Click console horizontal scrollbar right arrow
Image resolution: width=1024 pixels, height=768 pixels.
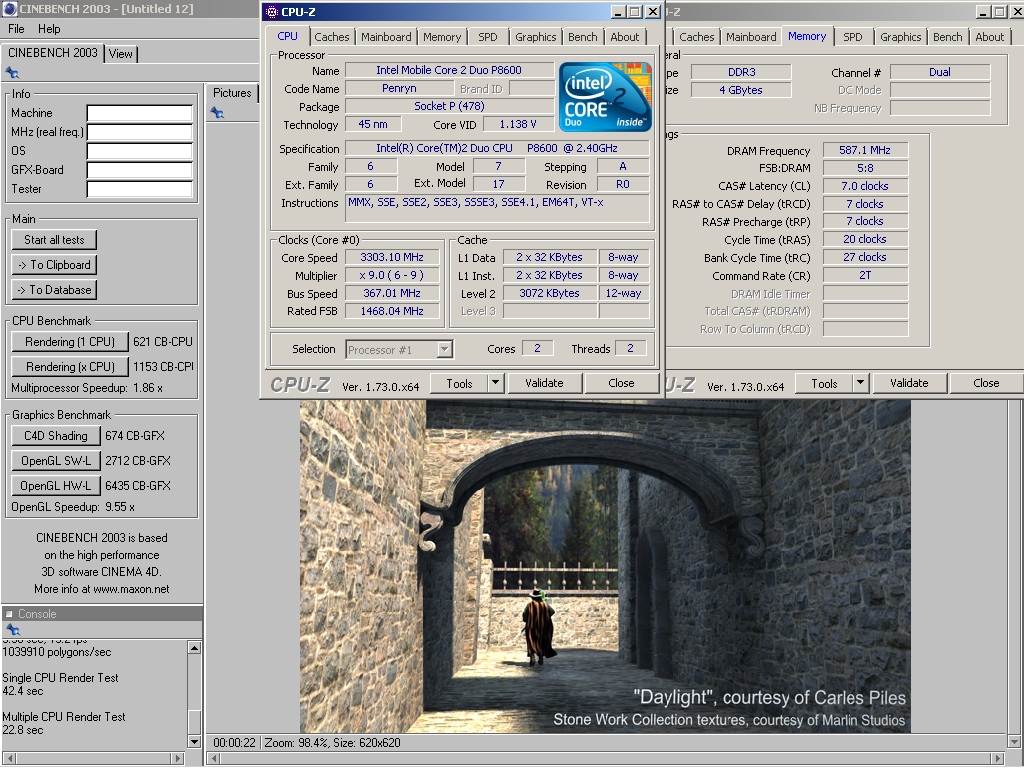[x=178, y=758]
